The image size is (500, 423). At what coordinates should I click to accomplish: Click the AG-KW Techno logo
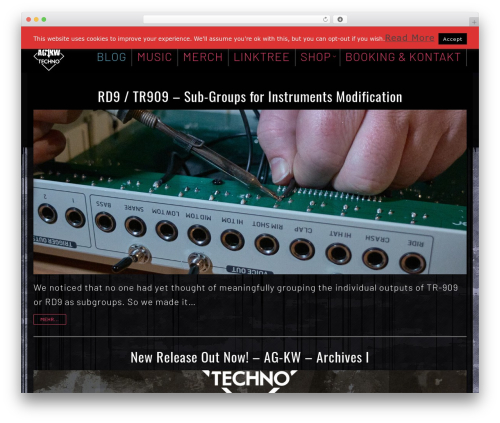(x=49, y=60)
